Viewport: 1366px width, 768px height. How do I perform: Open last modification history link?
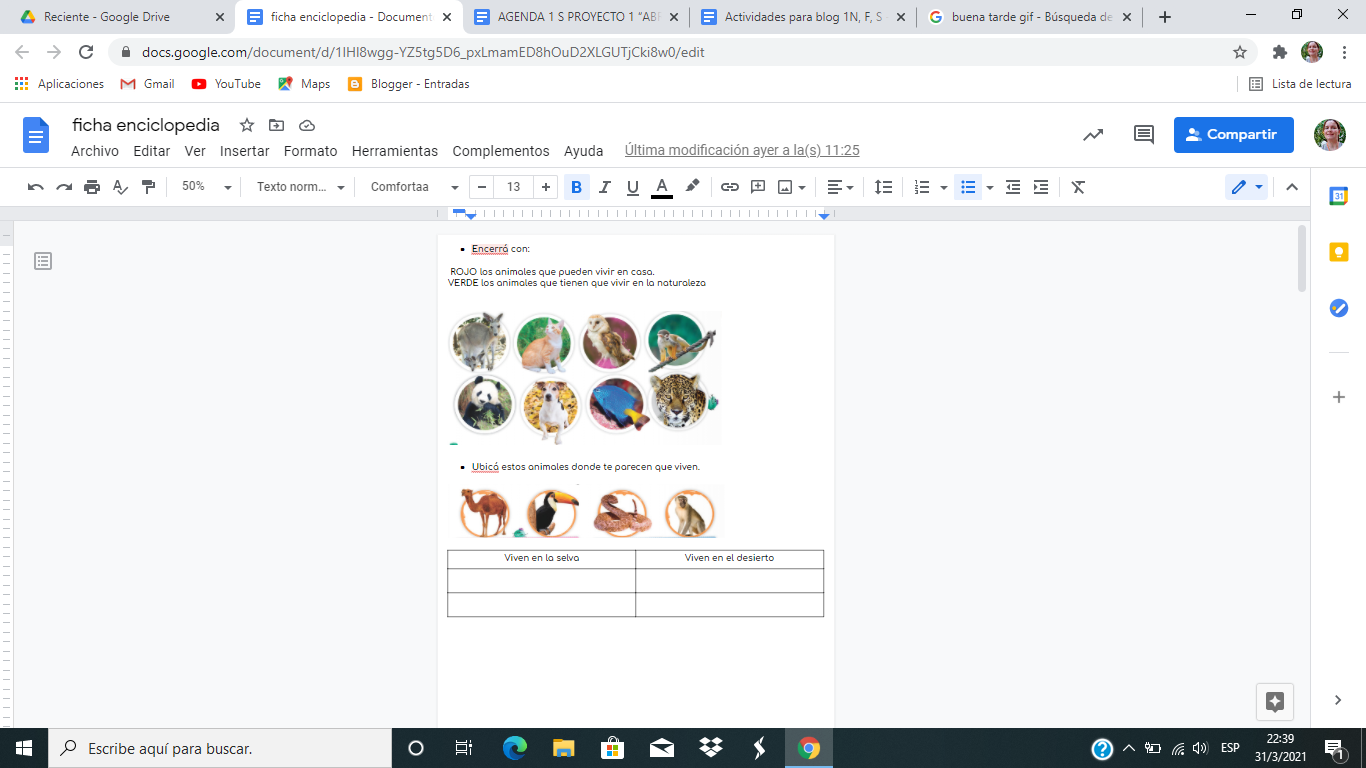click(x=742, y=151)
